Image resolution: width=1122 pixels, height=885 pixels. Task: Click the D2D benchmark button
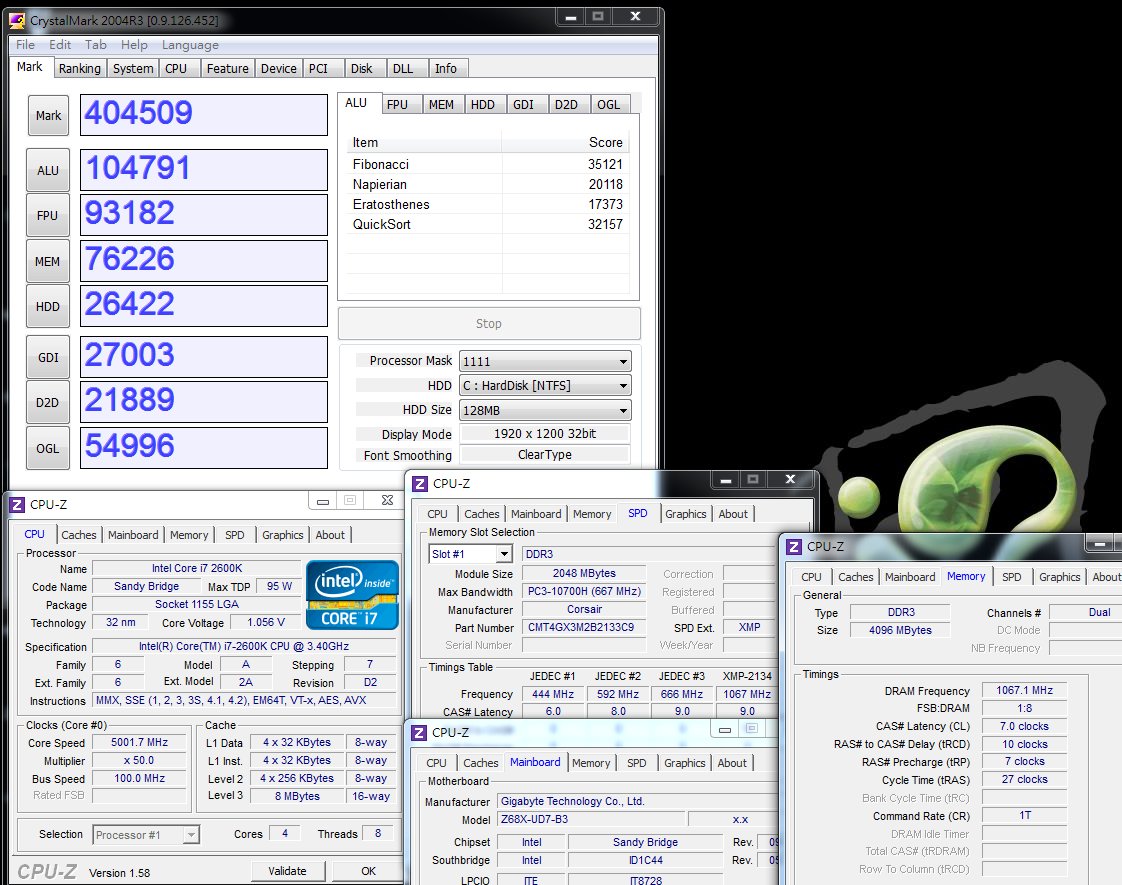pyautogui.click(x=48, y=403)
